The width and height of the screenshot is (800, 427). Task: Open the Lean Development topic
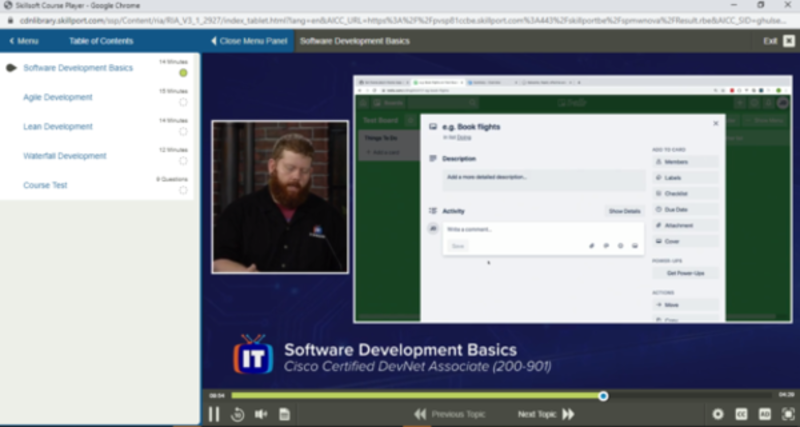click(x=58, y=127)
